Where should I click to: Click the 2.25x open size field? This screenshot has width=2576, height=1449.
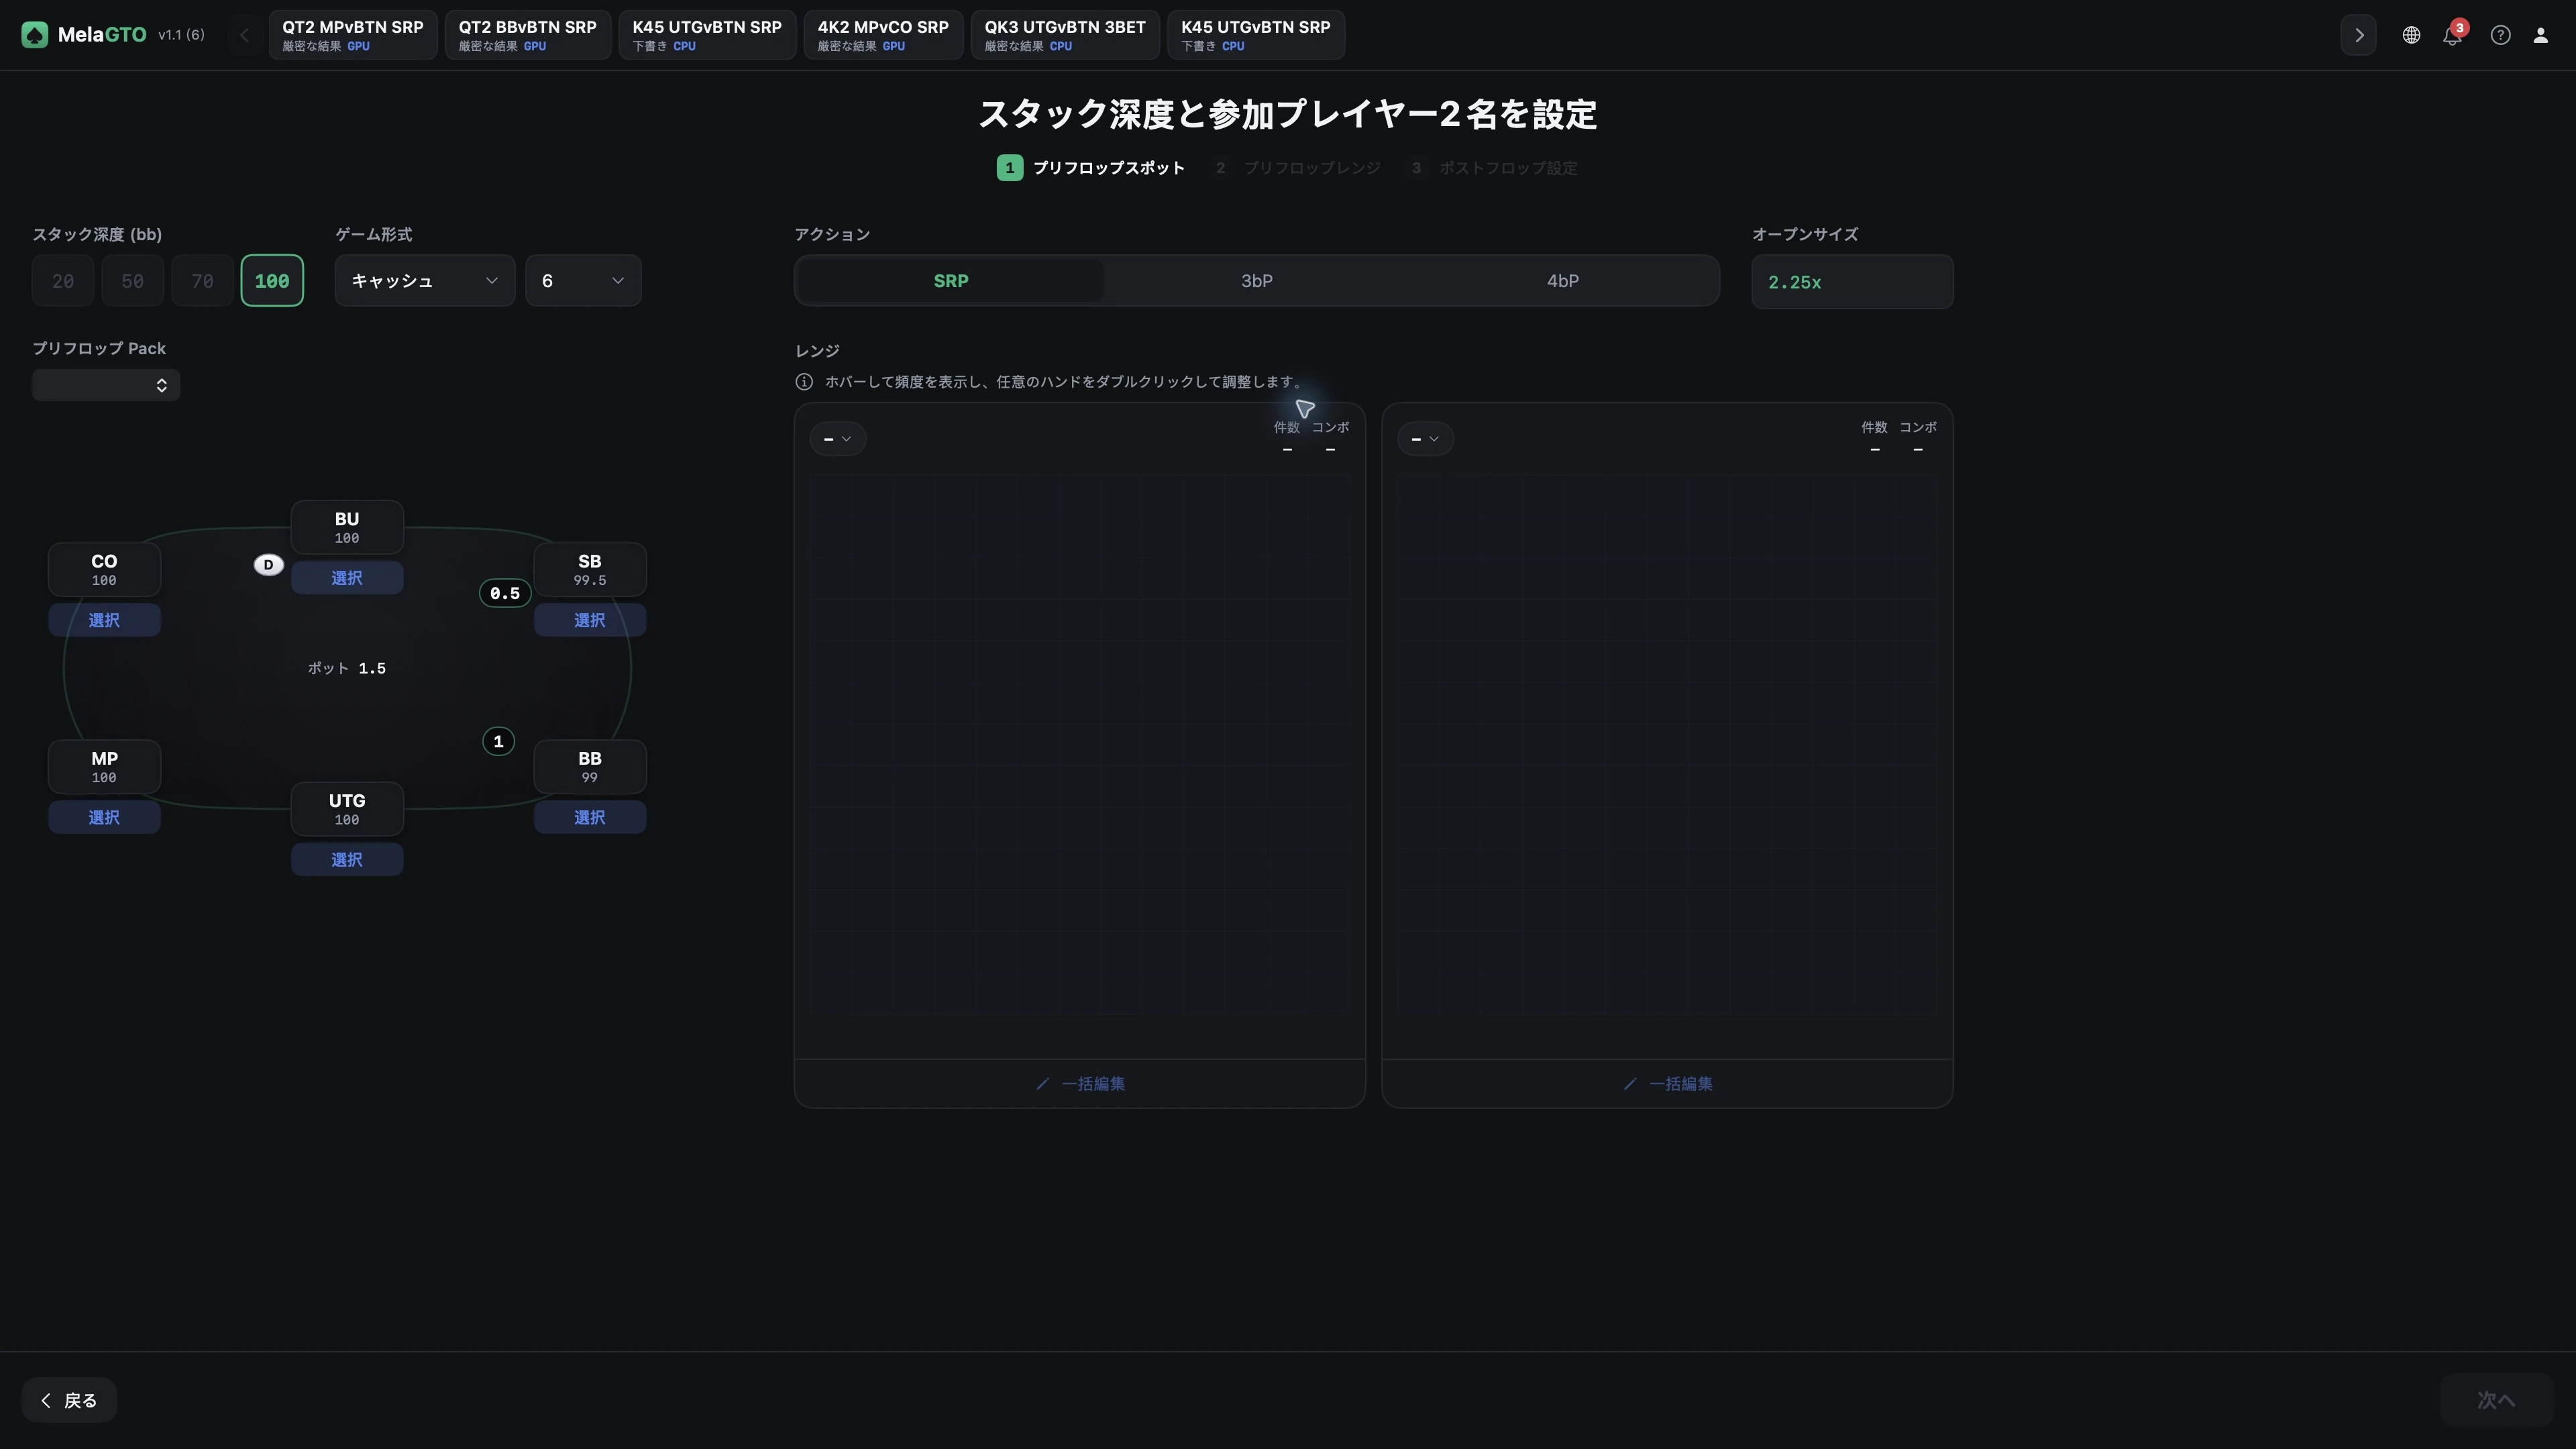click(x=1852, y=282)
